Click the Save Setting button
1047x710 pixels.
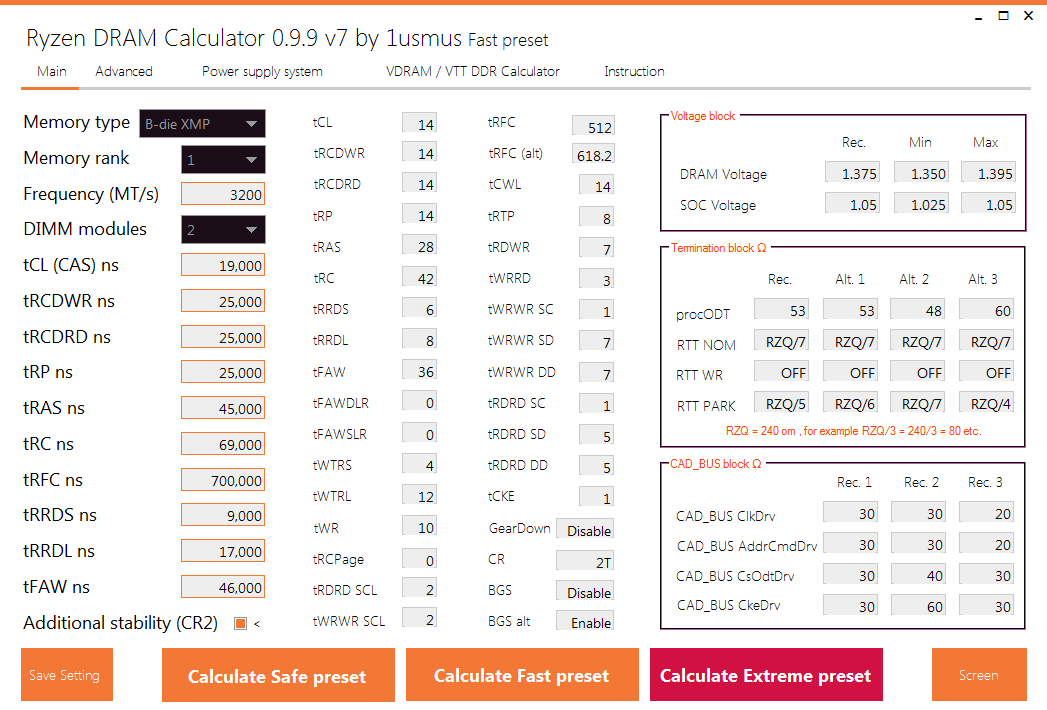(67, 675)
